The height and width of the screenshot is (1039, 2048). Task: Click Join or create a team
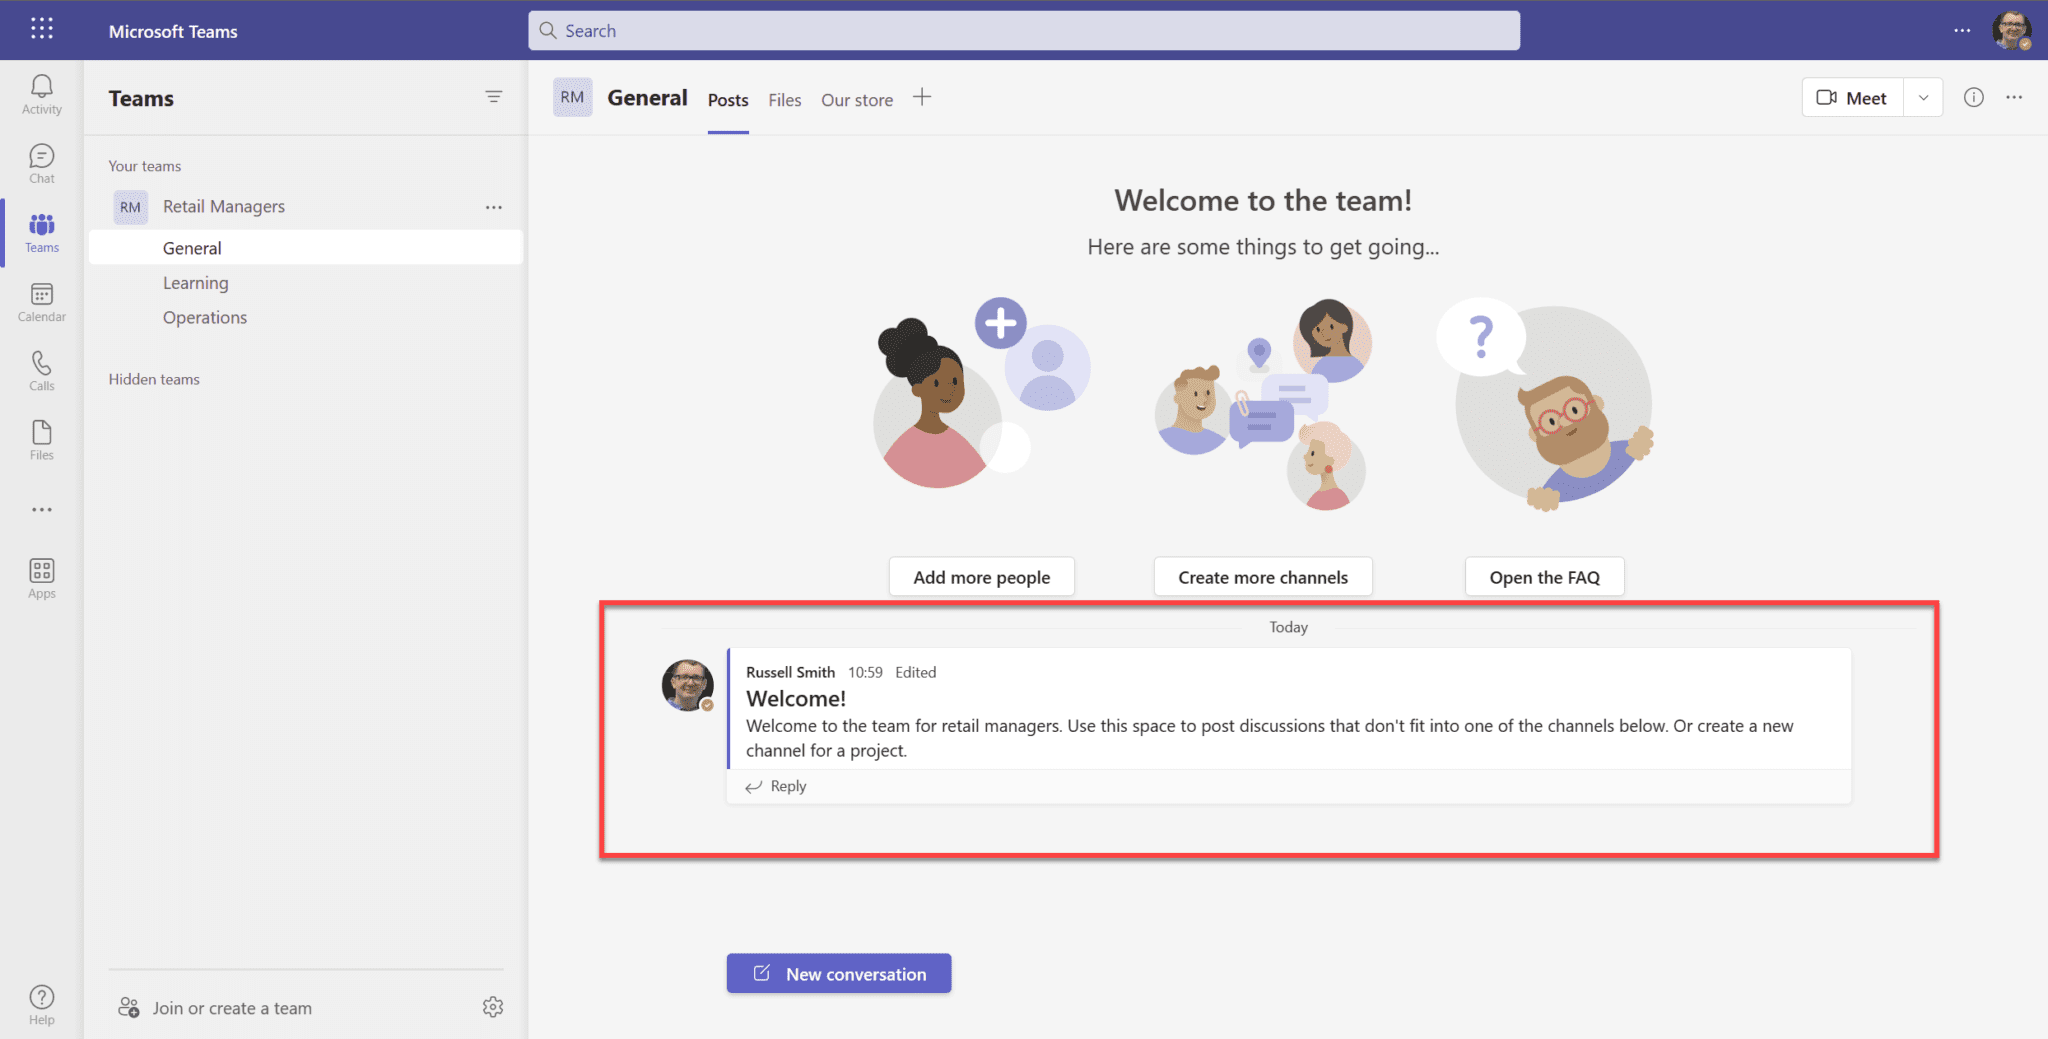tap(215, 1008)
